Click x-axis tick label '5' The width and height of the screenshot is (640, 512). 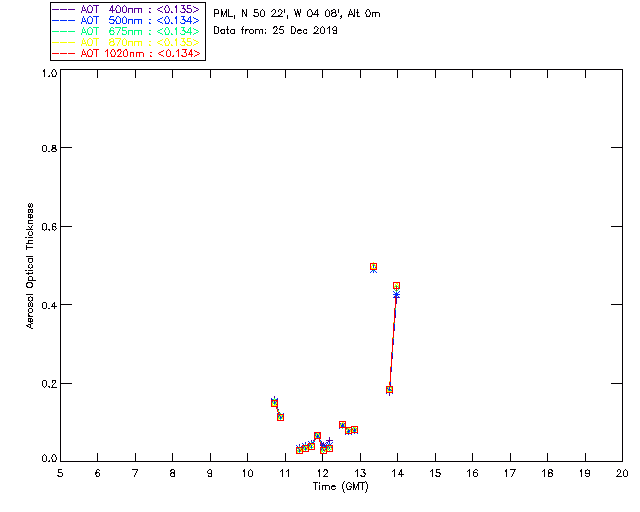point(60,474)
